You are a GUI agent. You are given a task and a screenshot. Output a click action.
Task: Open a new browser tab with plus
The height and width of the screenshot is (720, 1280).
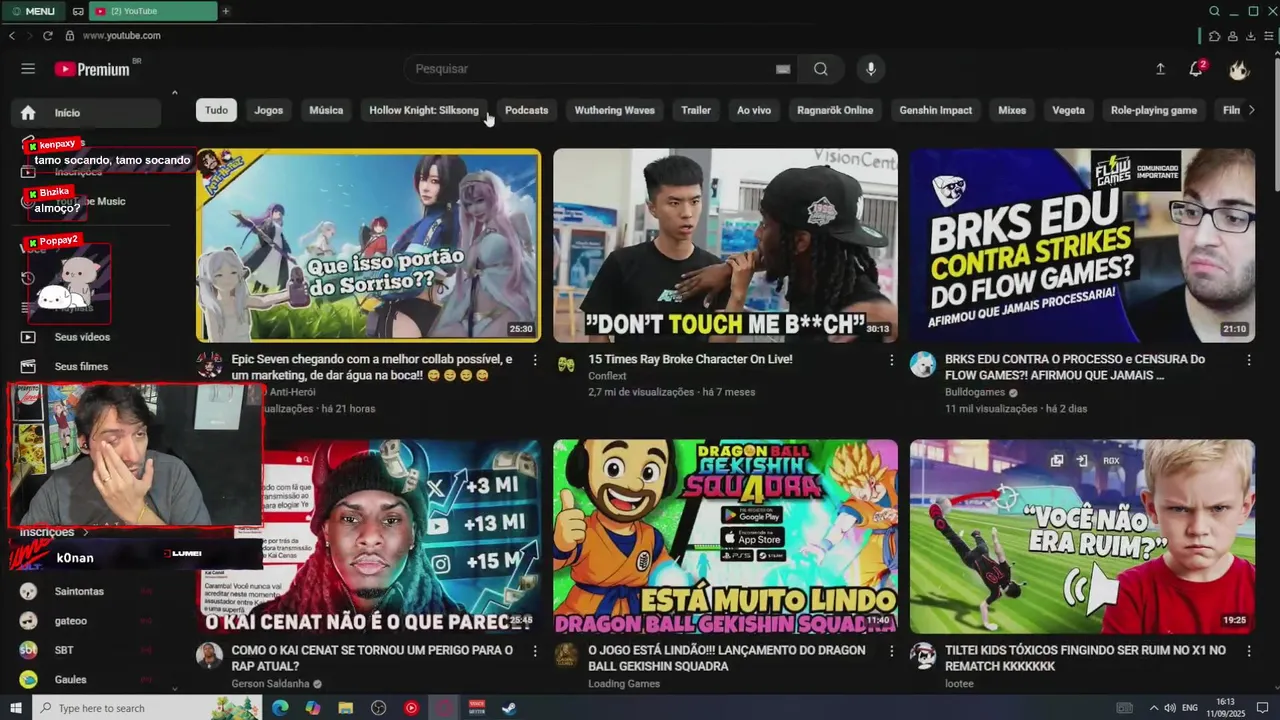click(225, 11)
